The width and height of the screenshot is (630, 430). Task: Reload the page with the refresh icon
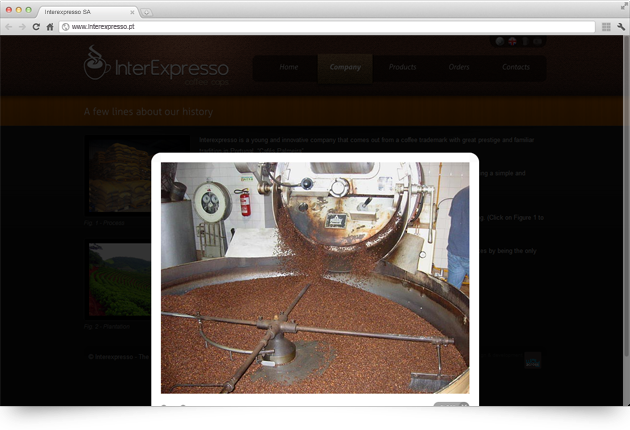pos(36,27)
